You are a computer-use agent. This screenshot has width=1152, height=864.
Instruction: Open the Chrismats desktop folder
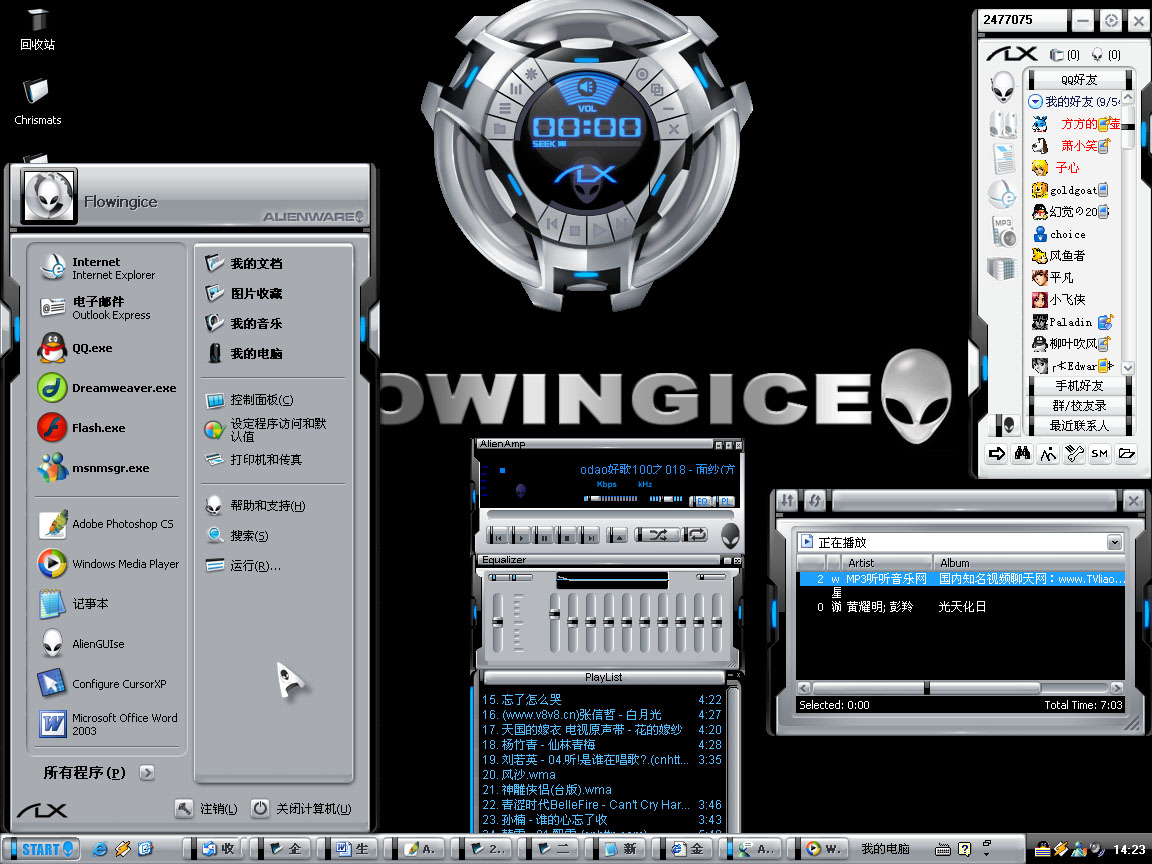tap(37, 101)
